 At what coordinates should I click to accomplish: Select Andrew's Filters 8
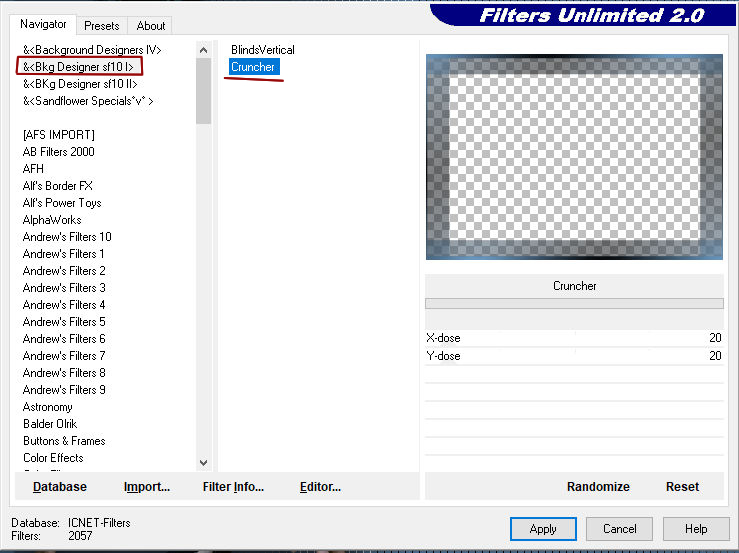(x=64, y=372)
